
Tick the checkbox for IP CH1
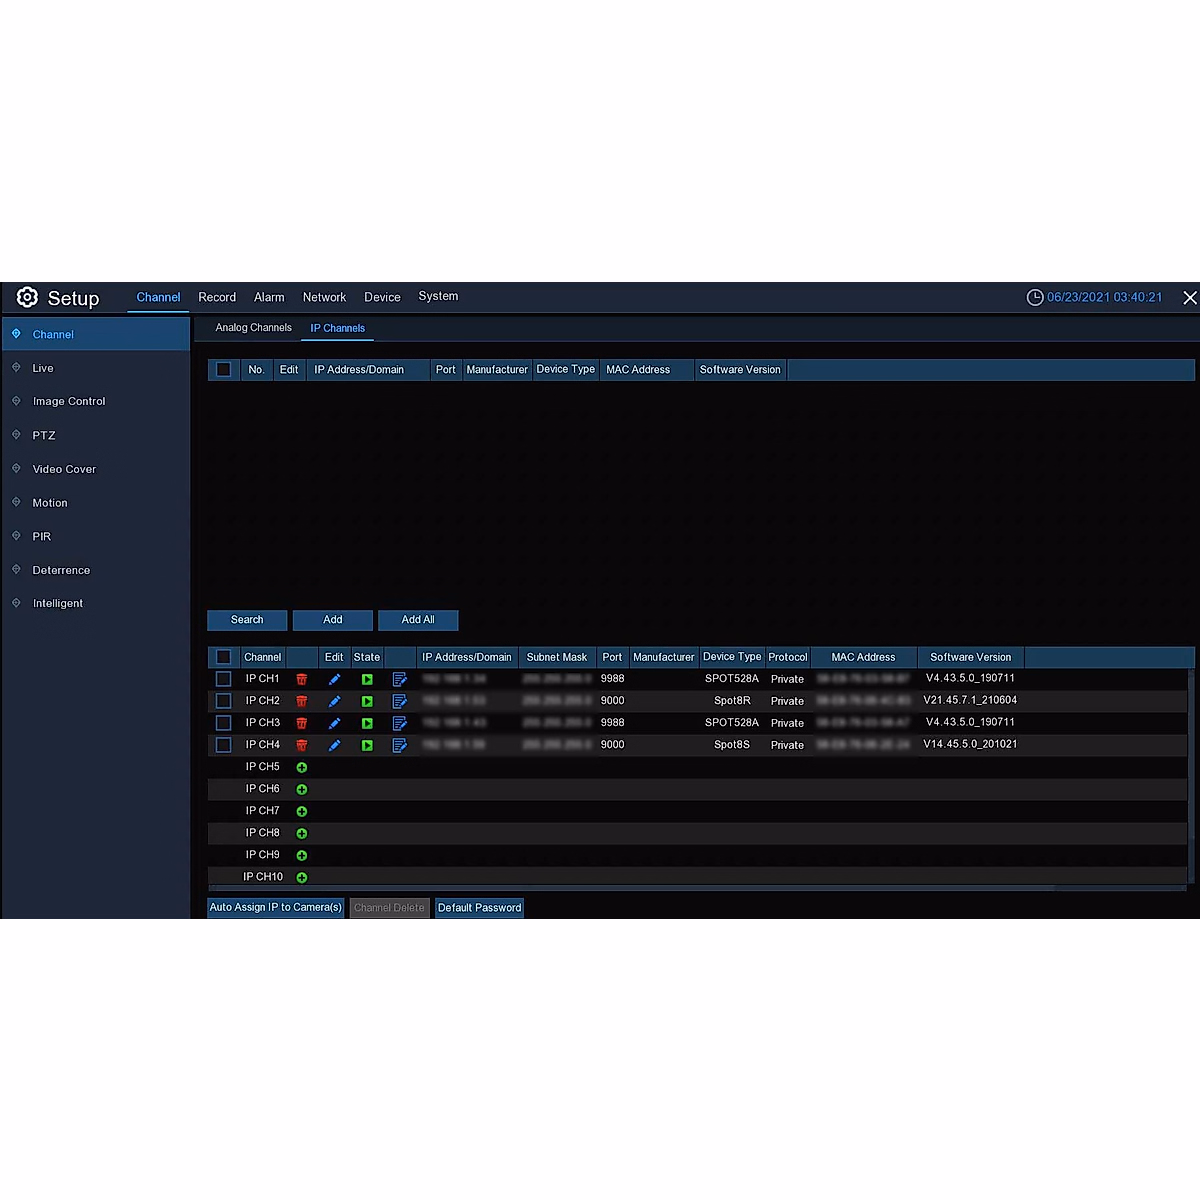(x=224, y=679)
